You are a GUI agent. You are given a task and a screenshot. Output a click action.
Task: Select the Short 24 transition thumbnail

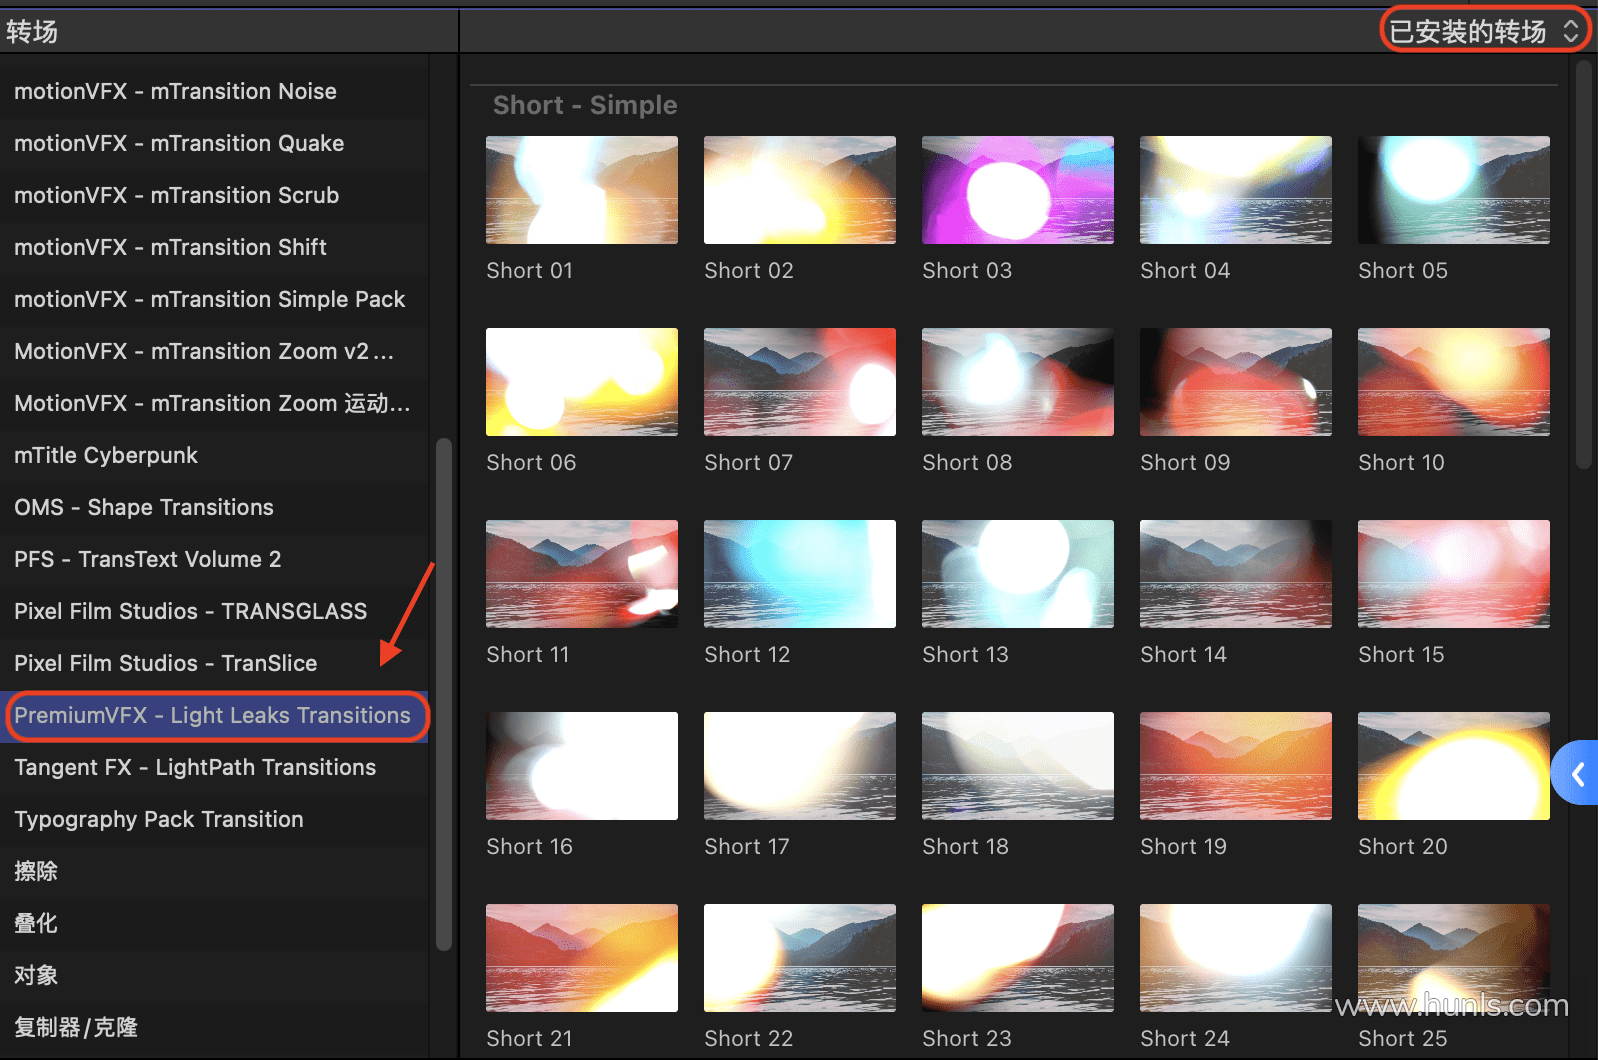click(x=1236, y=958)
